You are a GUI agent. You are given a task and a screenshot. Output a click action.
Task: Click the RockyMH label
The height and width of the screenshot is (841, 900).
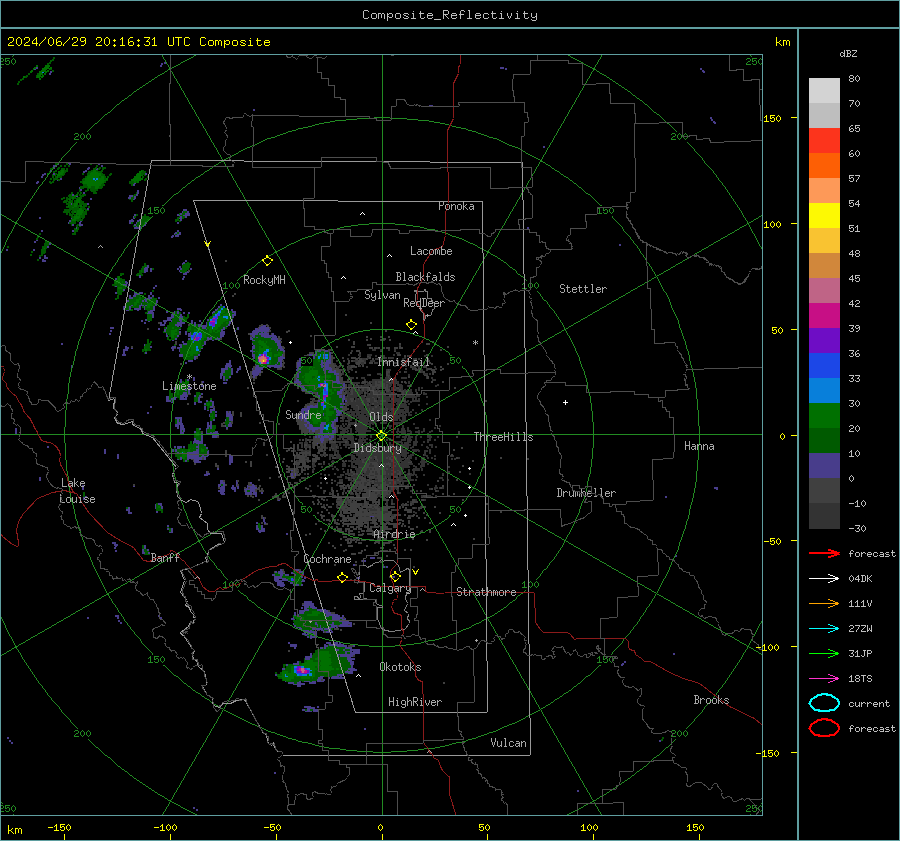(x=264, y=280)
